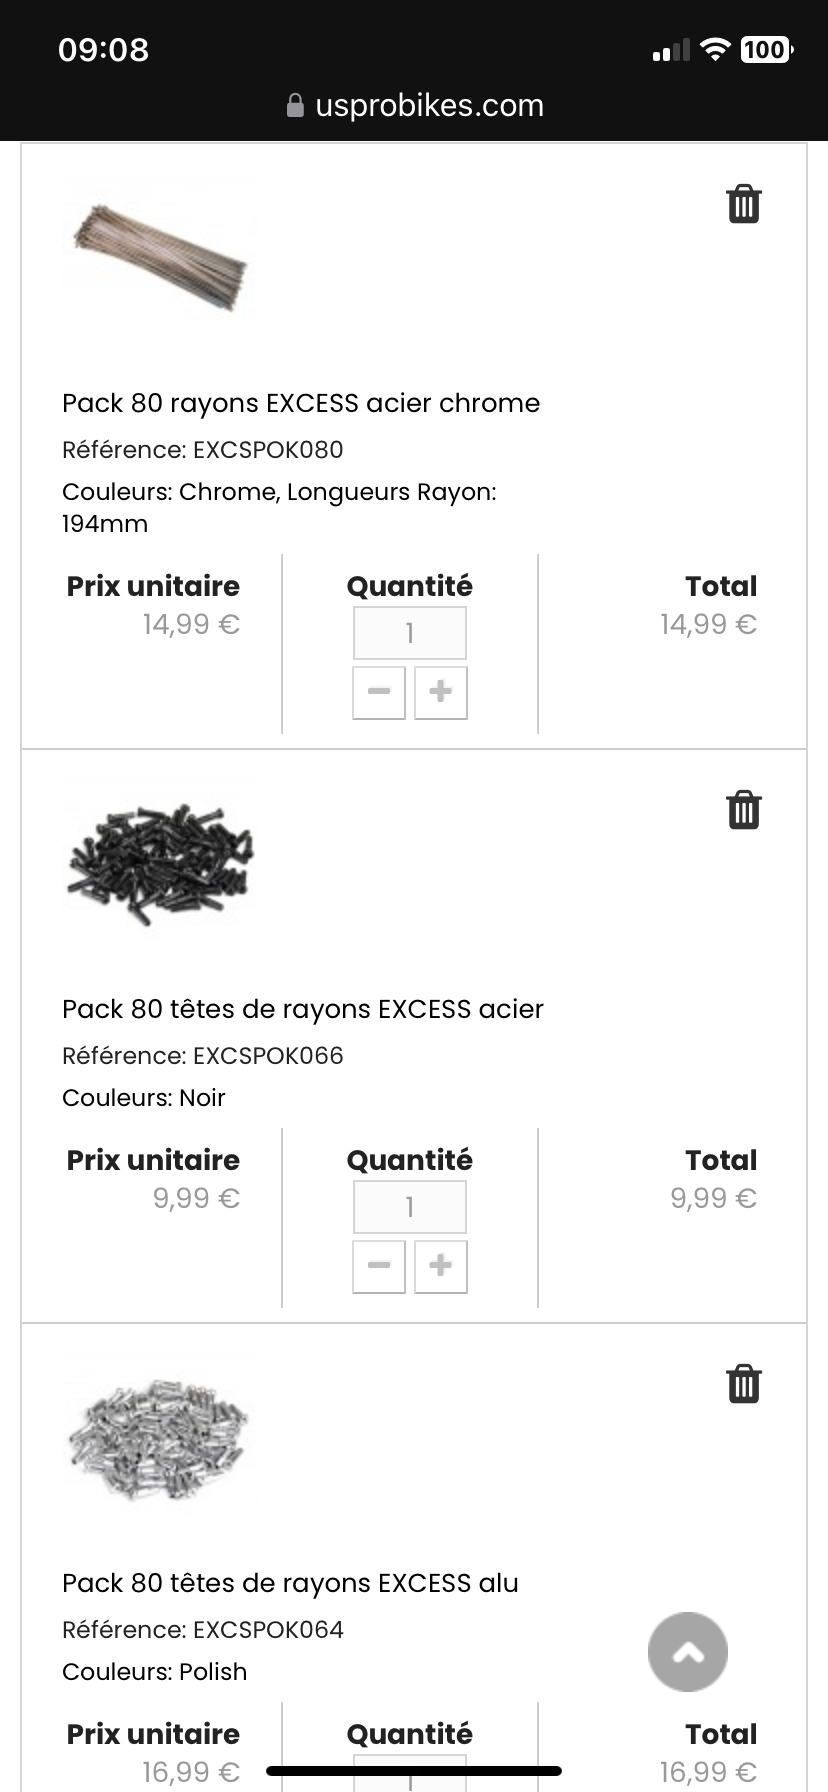Open Pack 80 têtes de rayons EXCESS acier
Image resolution: width=828 pixels, height=1792 pixels.
(303, 1009)
